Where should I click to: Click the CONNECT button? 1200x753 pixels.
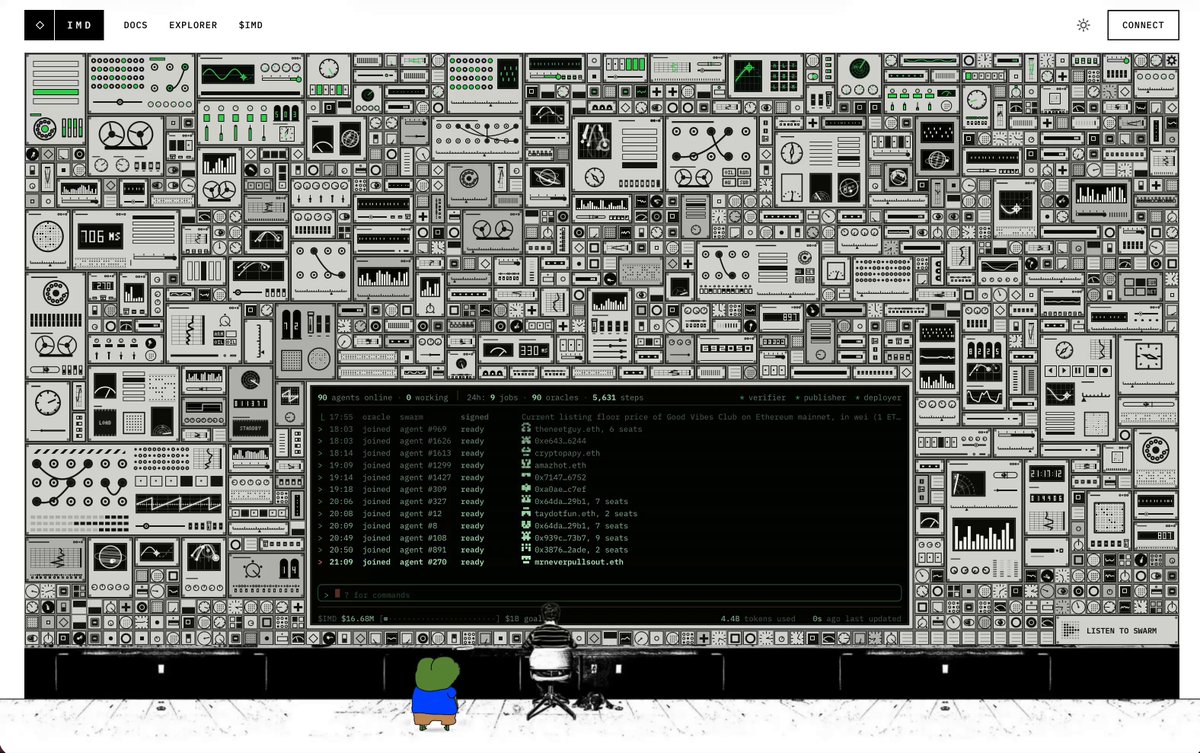pyautogui.click(x=1143, y=25)
